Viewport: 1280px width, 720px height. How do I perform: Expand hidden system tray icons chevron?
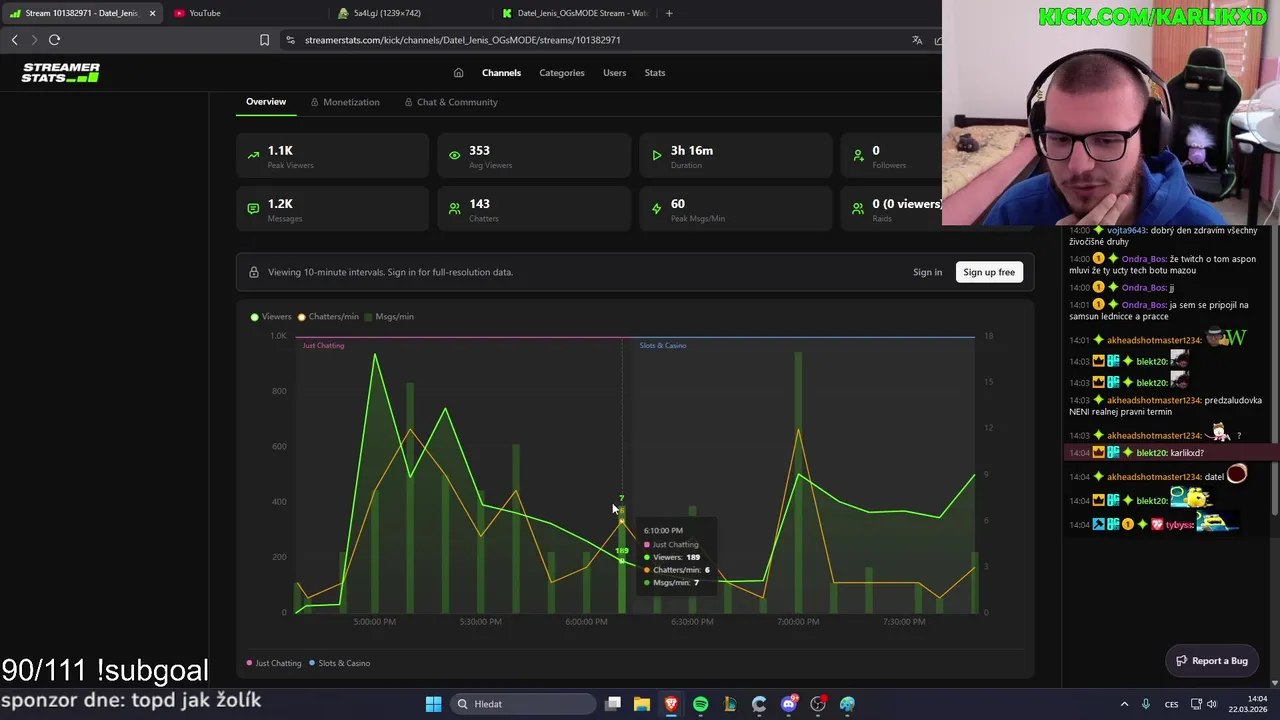(1123, 704)
